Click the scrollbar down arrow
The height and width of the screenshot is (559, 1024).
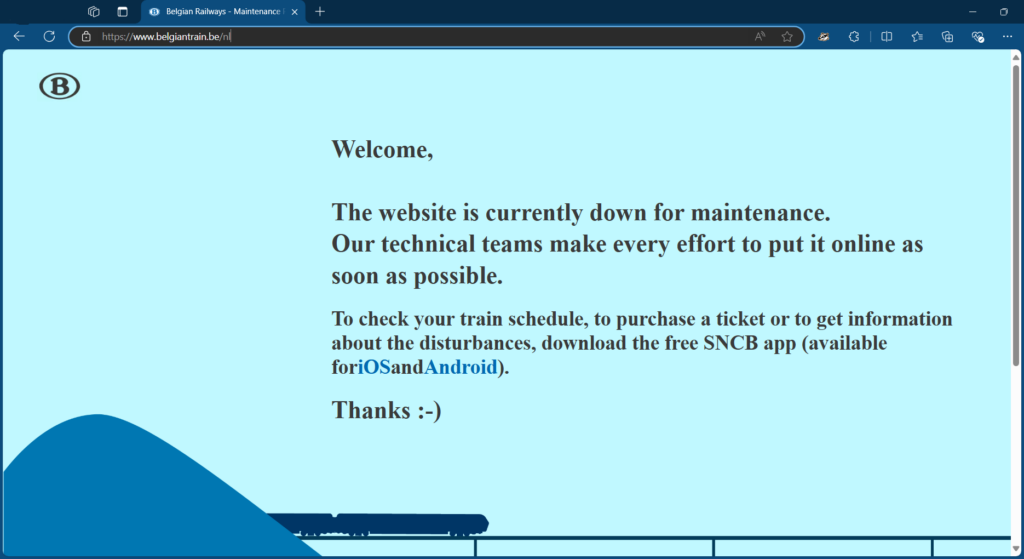tap(1016, 549)
